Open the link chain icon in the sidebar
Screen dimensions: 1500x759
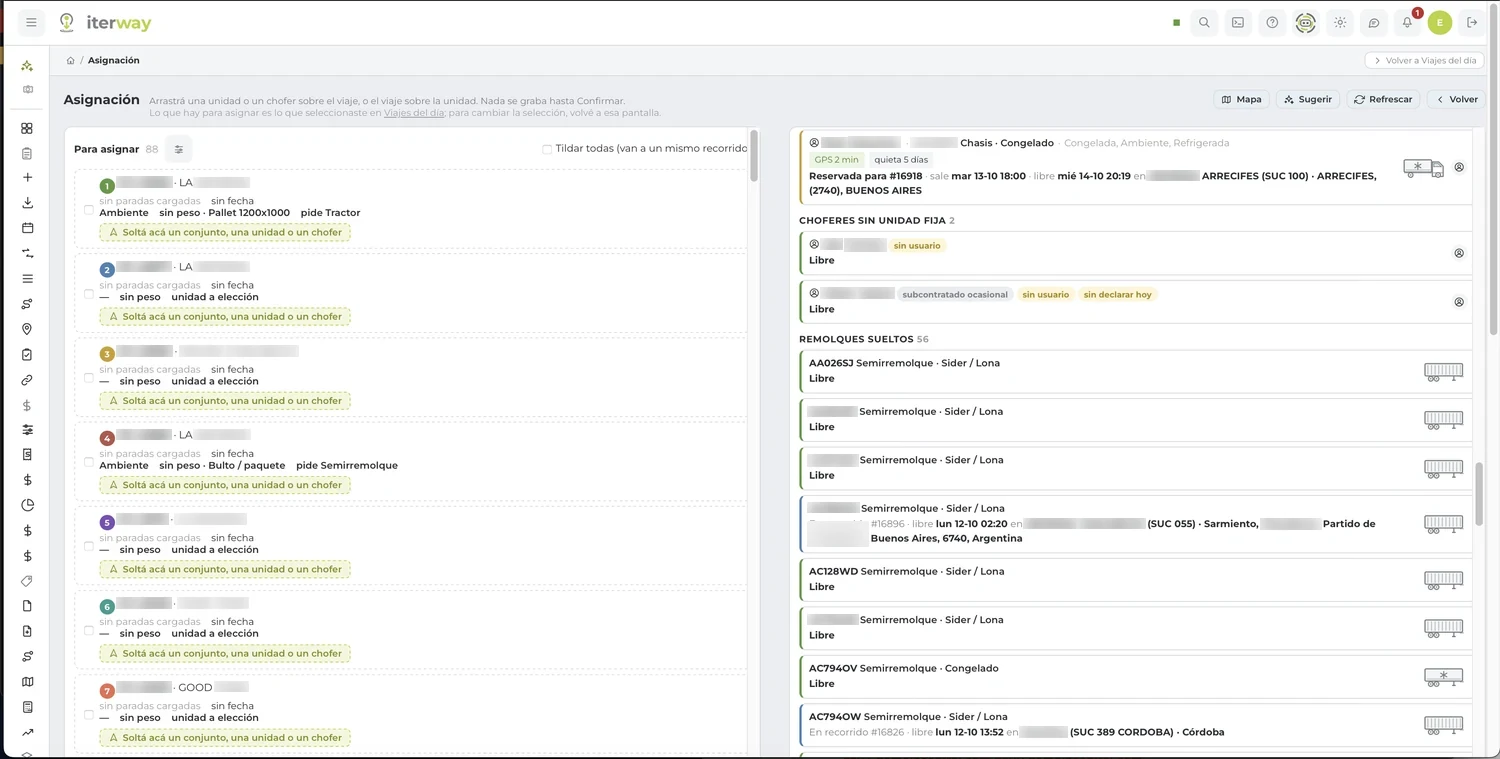pos(27,380)
